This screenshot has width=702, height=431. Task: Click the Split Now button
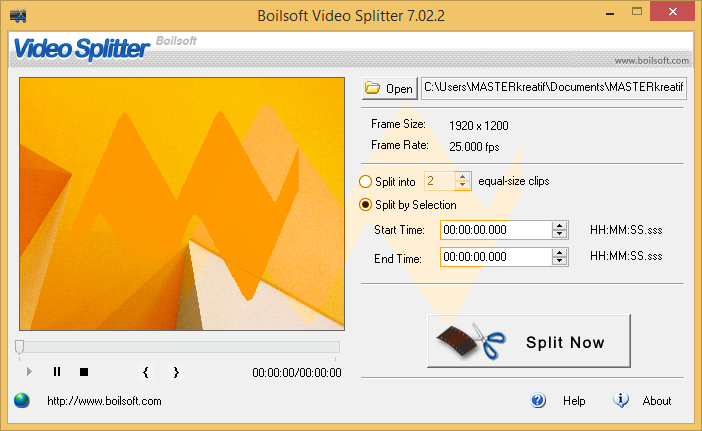[529, 343]
